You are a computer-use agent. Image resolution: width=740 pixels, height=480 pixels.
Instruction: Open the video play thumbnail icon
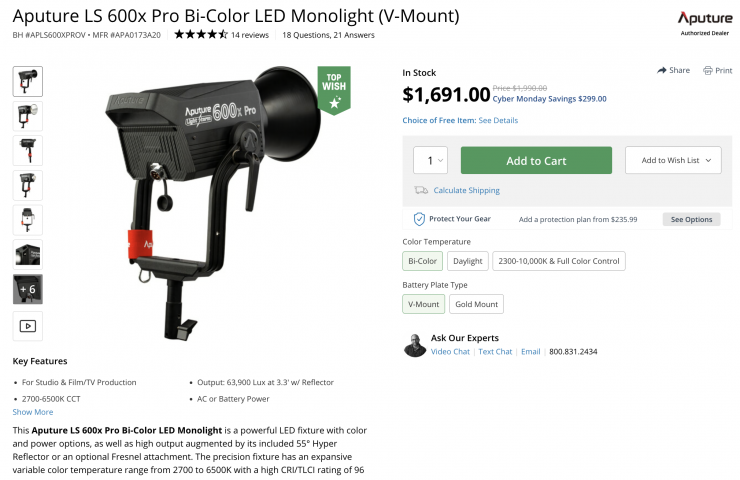[27, 325]
